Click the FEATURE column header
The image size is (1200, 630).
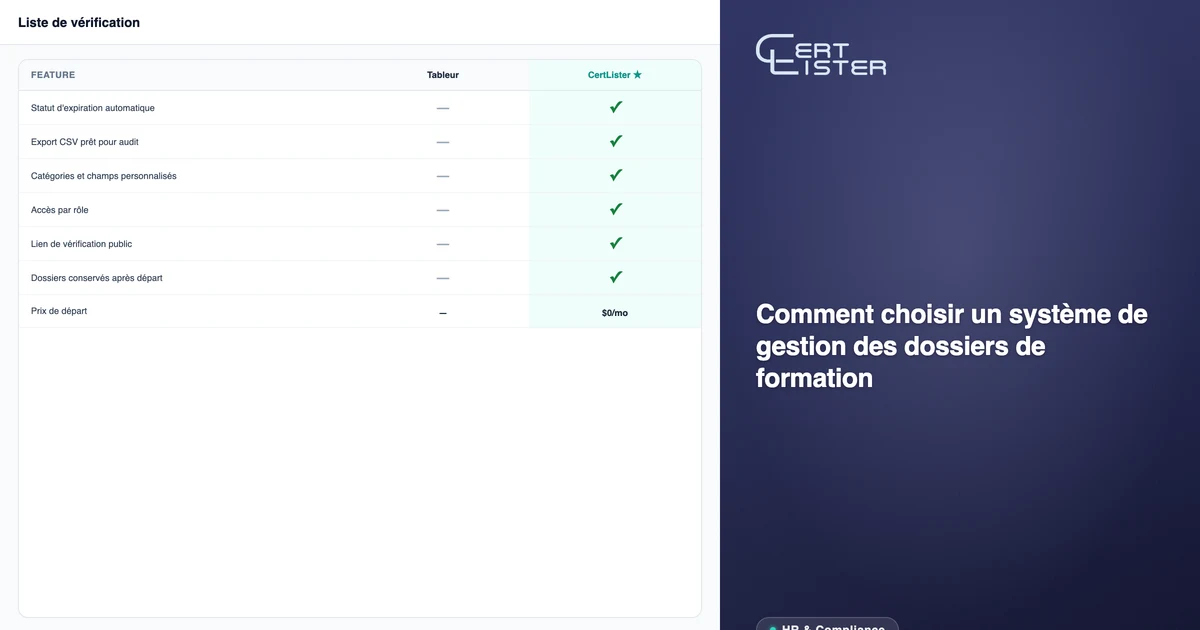tap(53, 75)
